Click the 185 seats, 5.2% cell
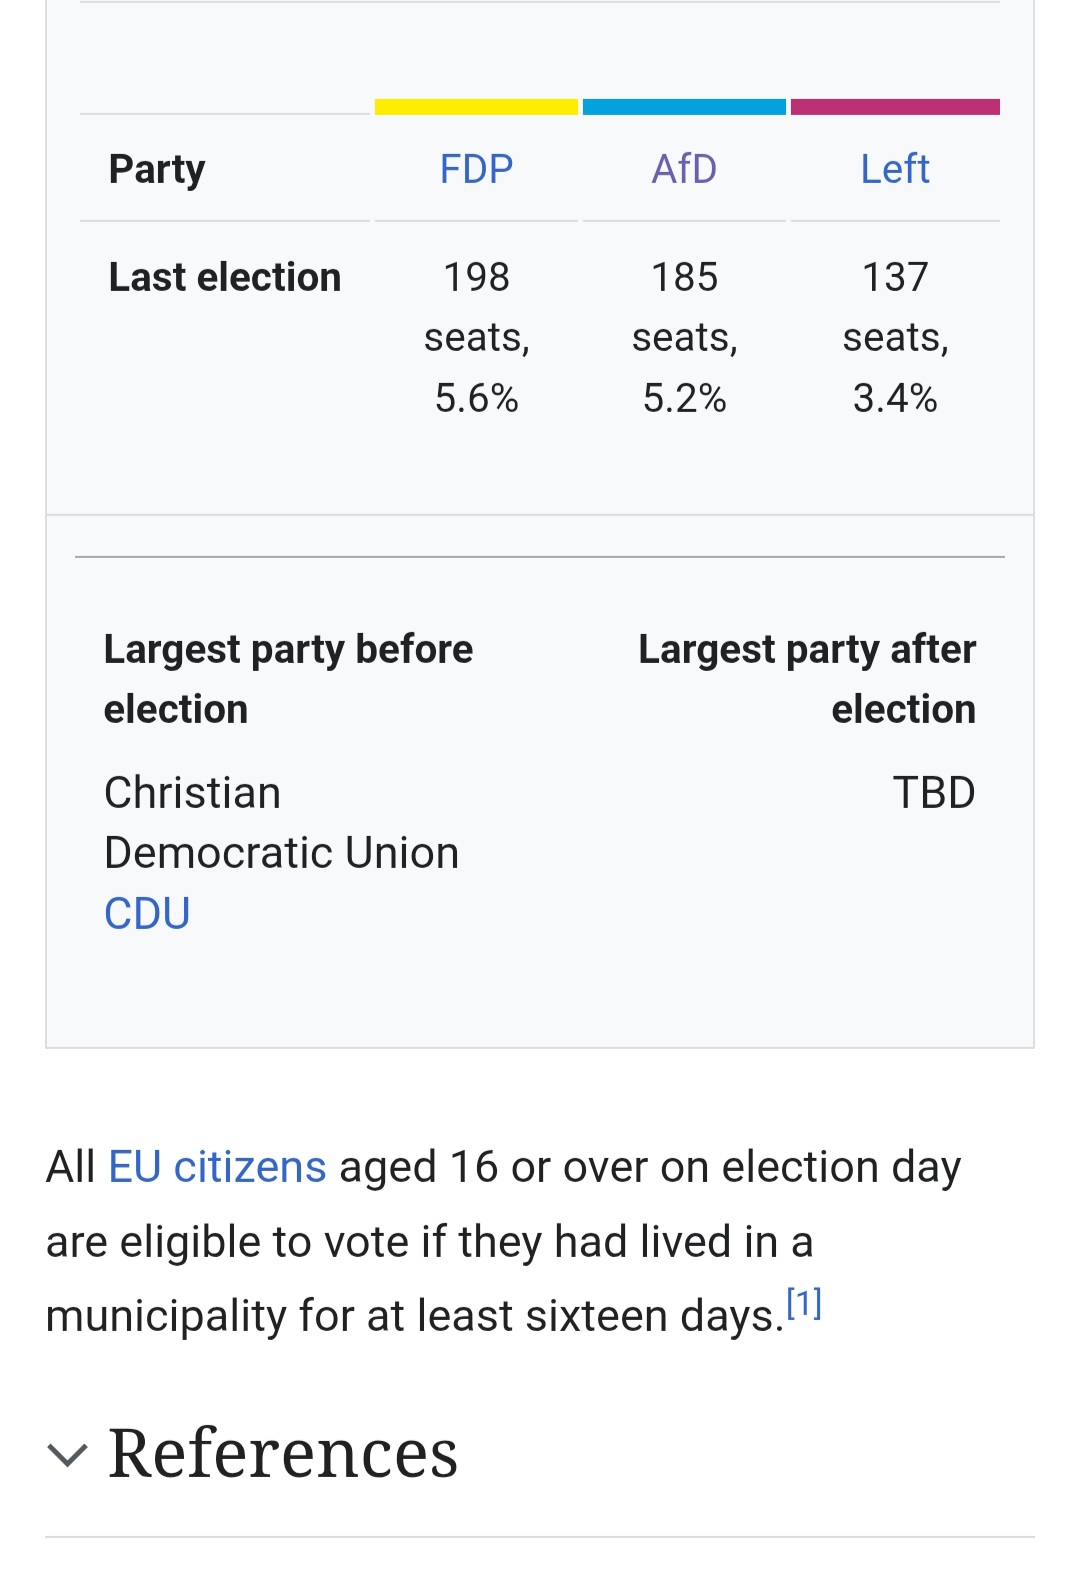The height and width of the screenshot is (1584, 1080). point(684,337)
